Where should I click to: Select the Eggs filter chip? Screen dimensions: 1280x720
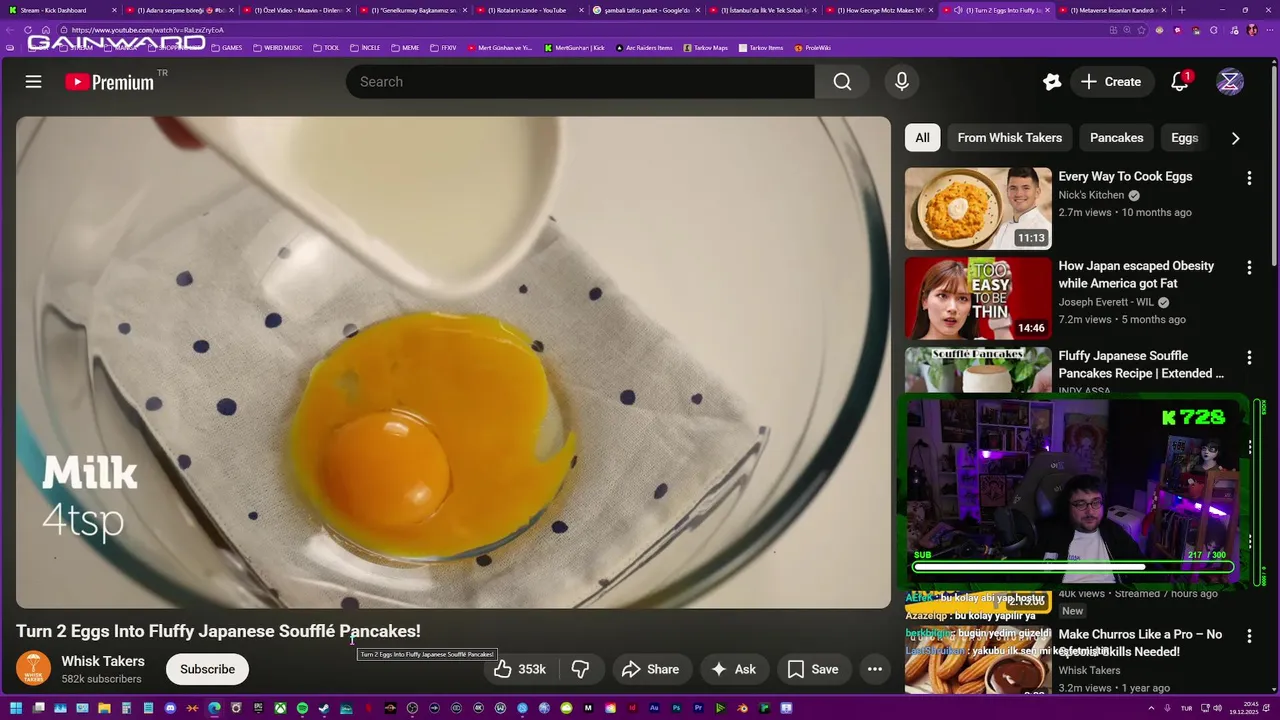1185,138
